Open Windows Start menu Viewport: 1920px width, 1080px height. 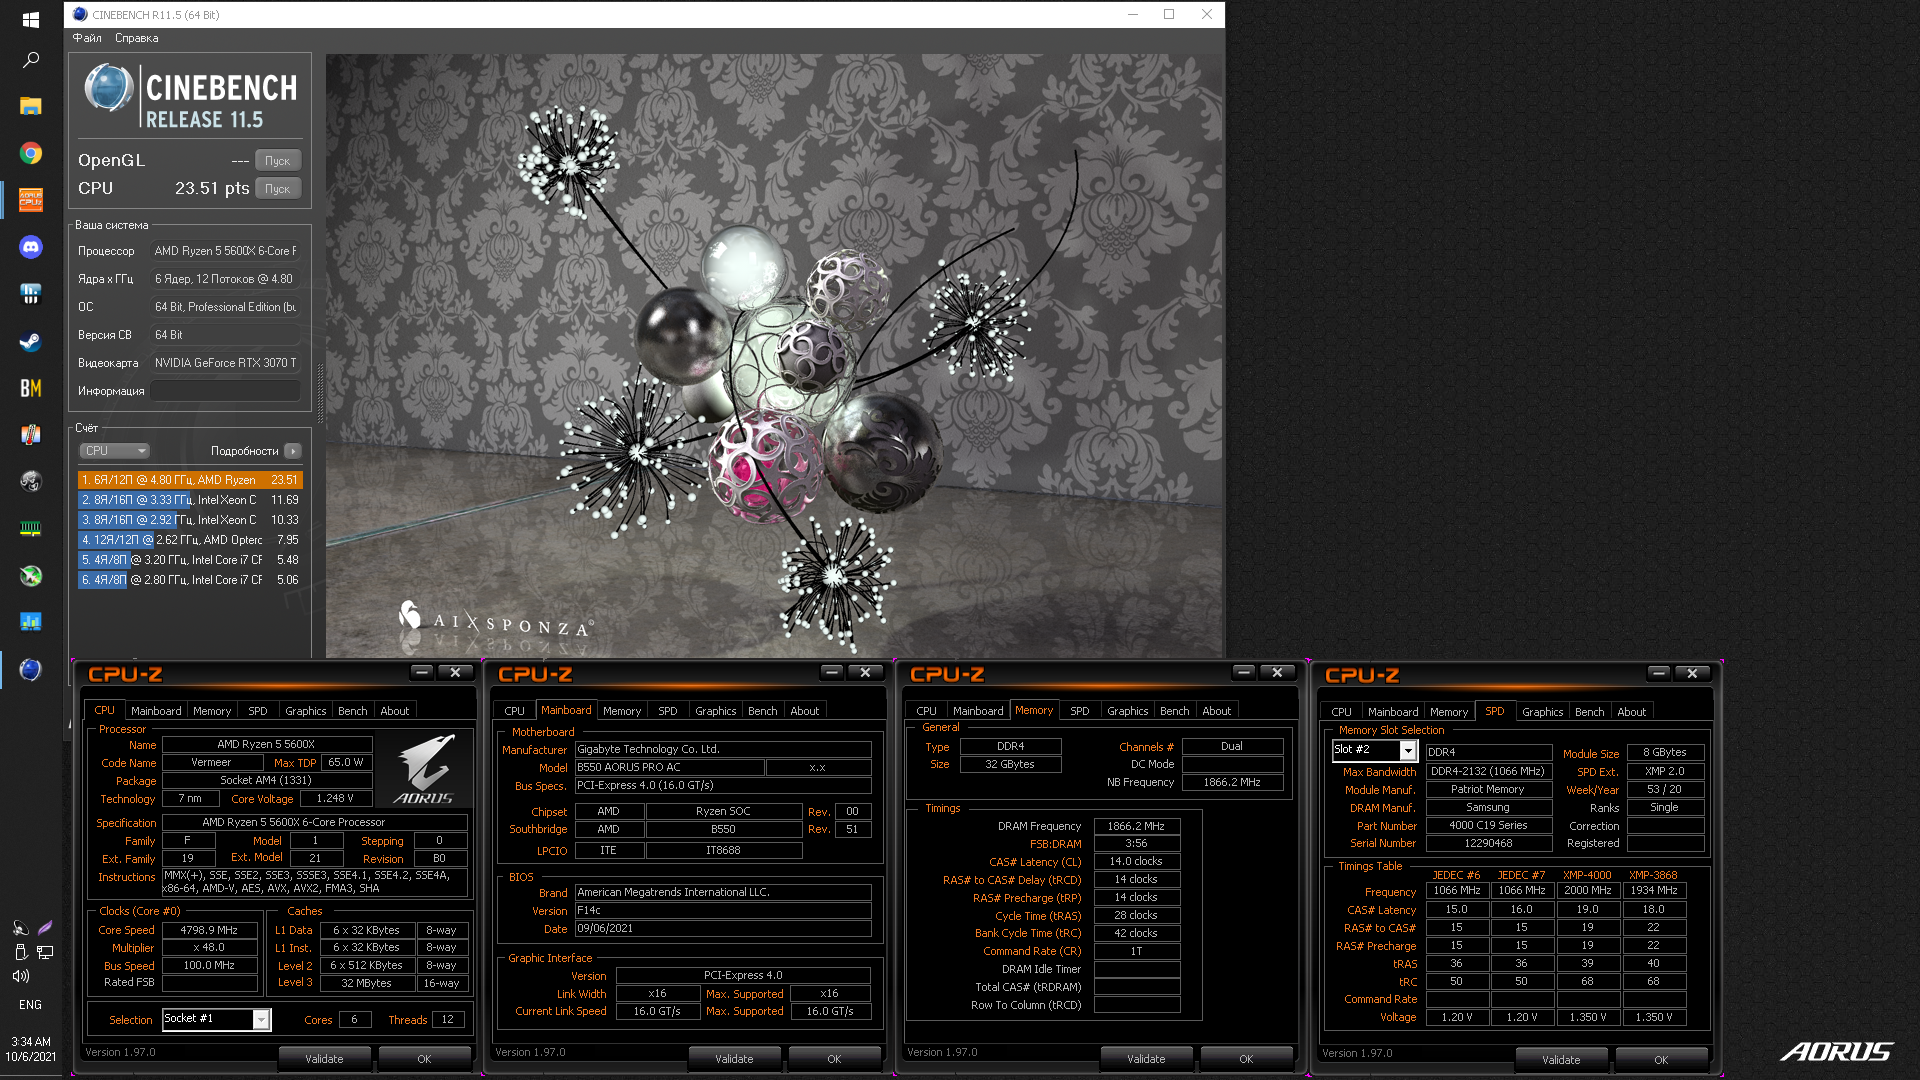point(30,19)
